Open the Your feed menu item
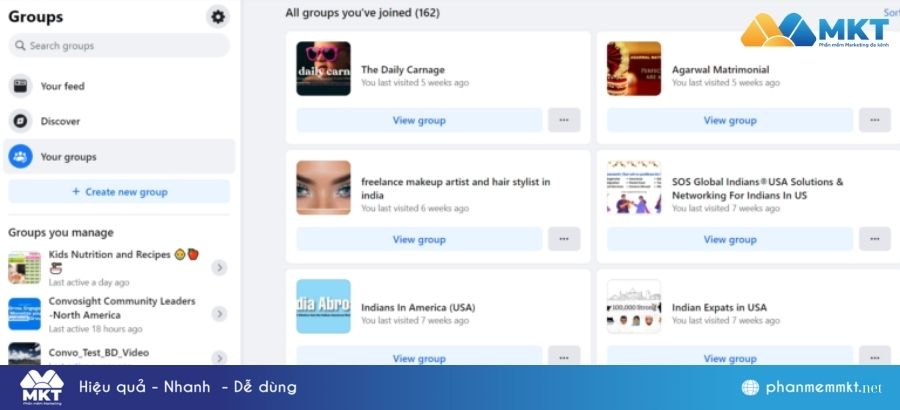 (119, 86)
